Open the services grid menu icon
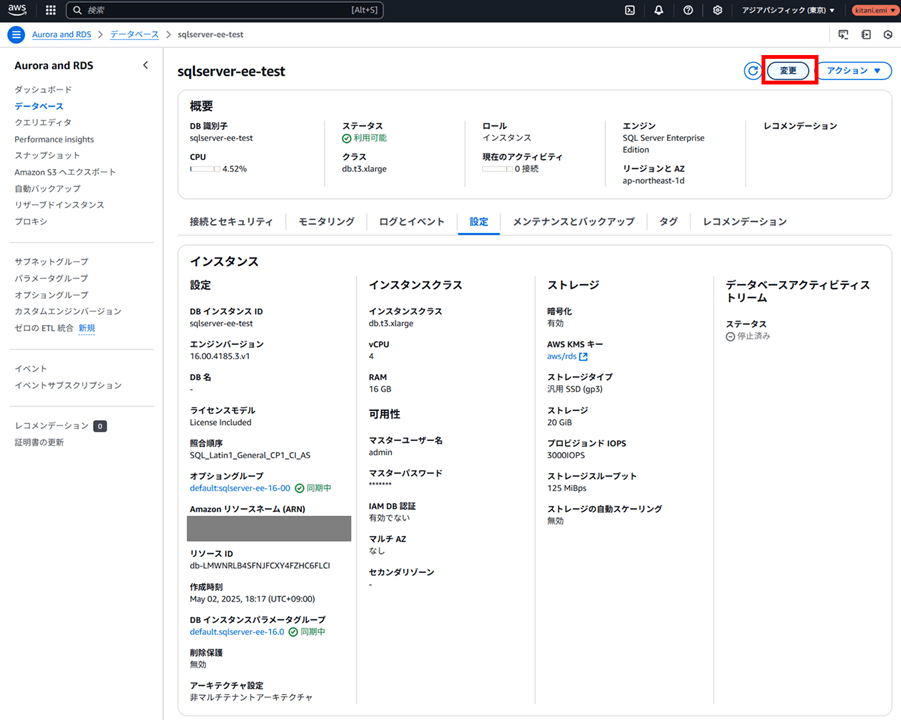 pos(51,10)
